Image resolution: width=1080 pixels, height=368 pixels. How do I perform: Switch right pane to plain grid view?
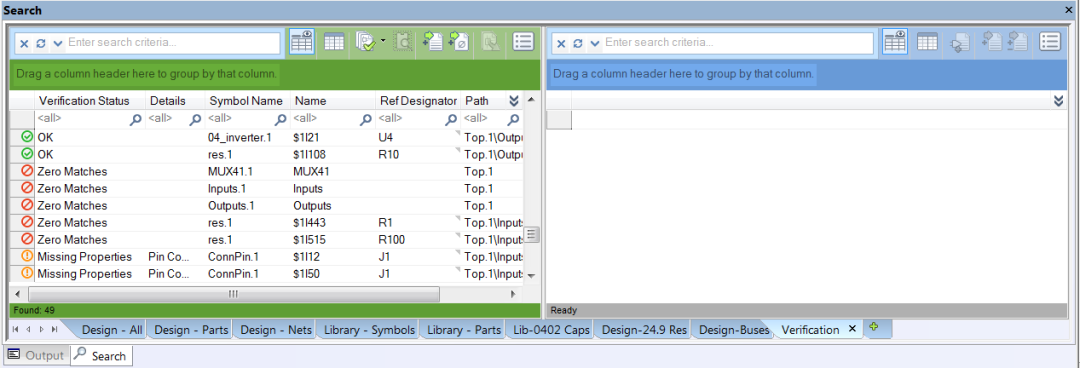(927, 41)
